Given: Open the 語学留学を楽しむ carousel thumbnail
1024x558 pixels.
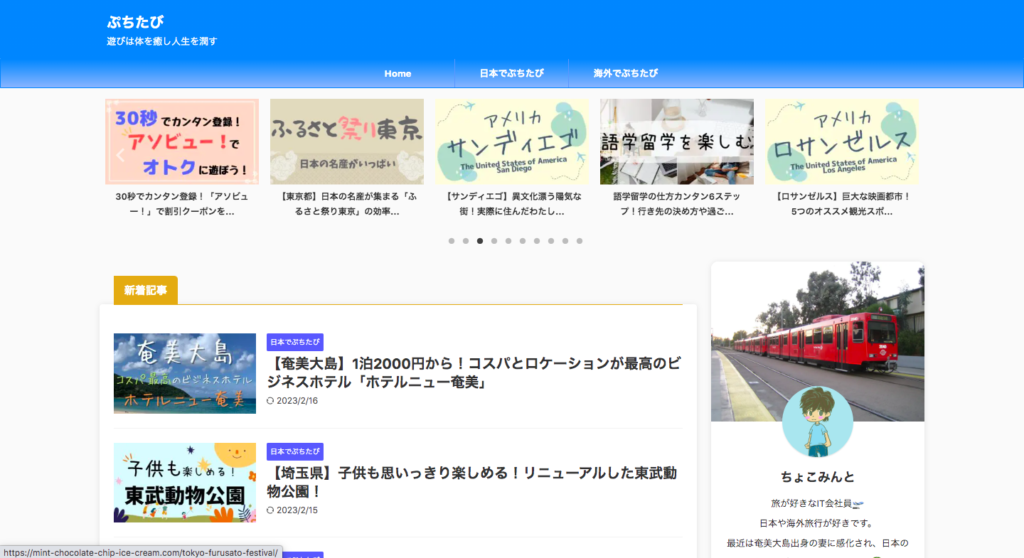Looking at the screenshot, I should 677,142.
